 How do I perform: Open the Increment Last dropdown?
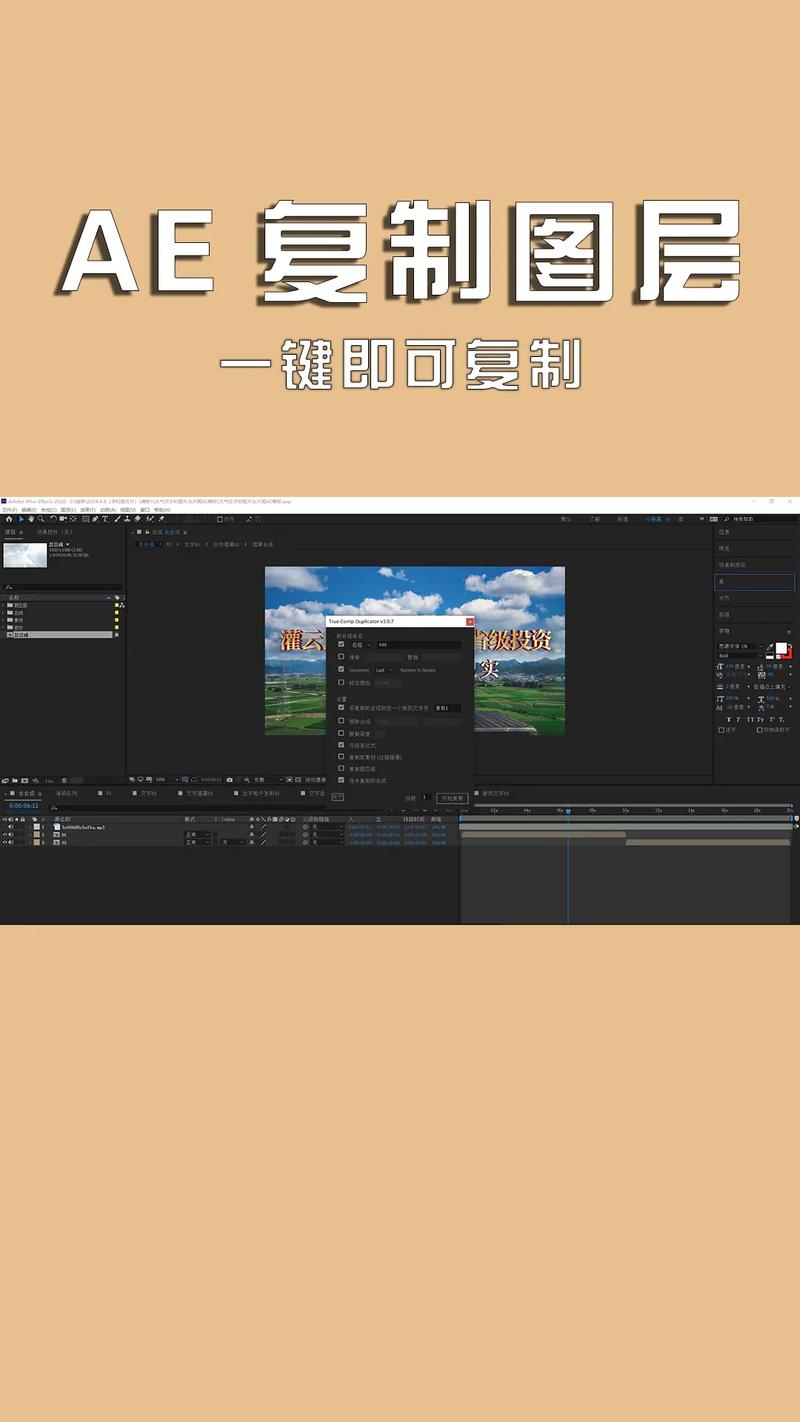383,670
